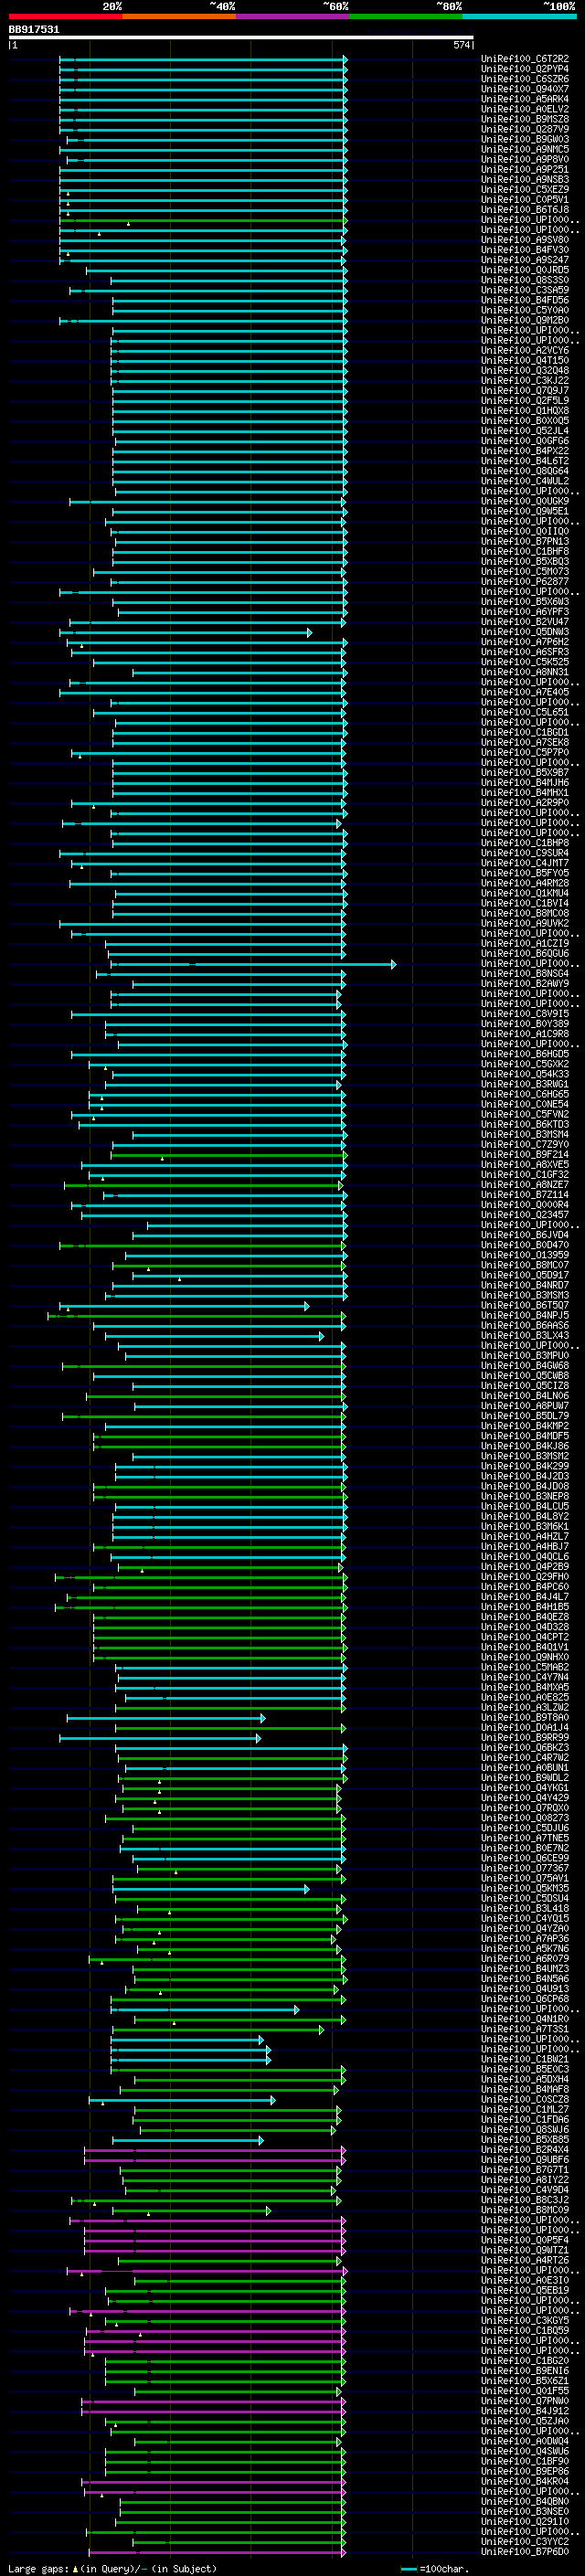This screenshot has height=2576, width=585.
Task: Select the UniRef100_Q5CIZ8 label
Action: (525, 1386)
